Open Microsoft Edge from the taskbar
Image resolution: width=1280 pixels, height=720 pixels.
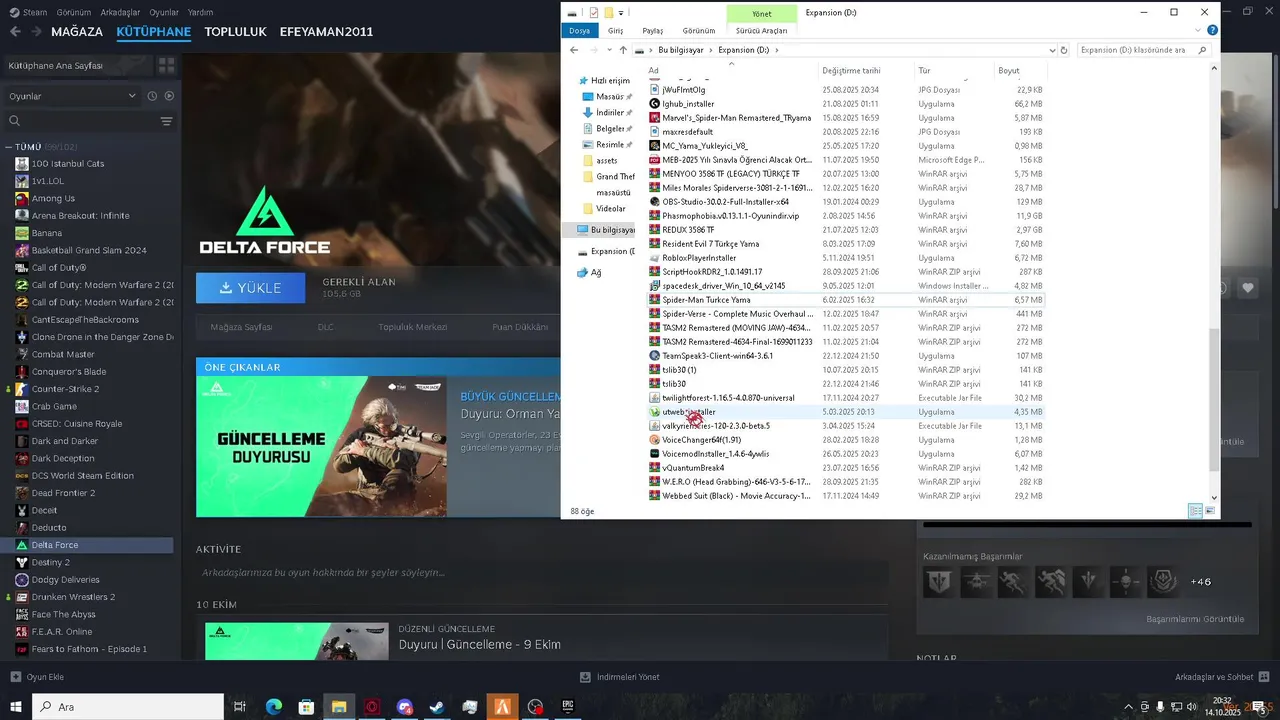[274, 706]
